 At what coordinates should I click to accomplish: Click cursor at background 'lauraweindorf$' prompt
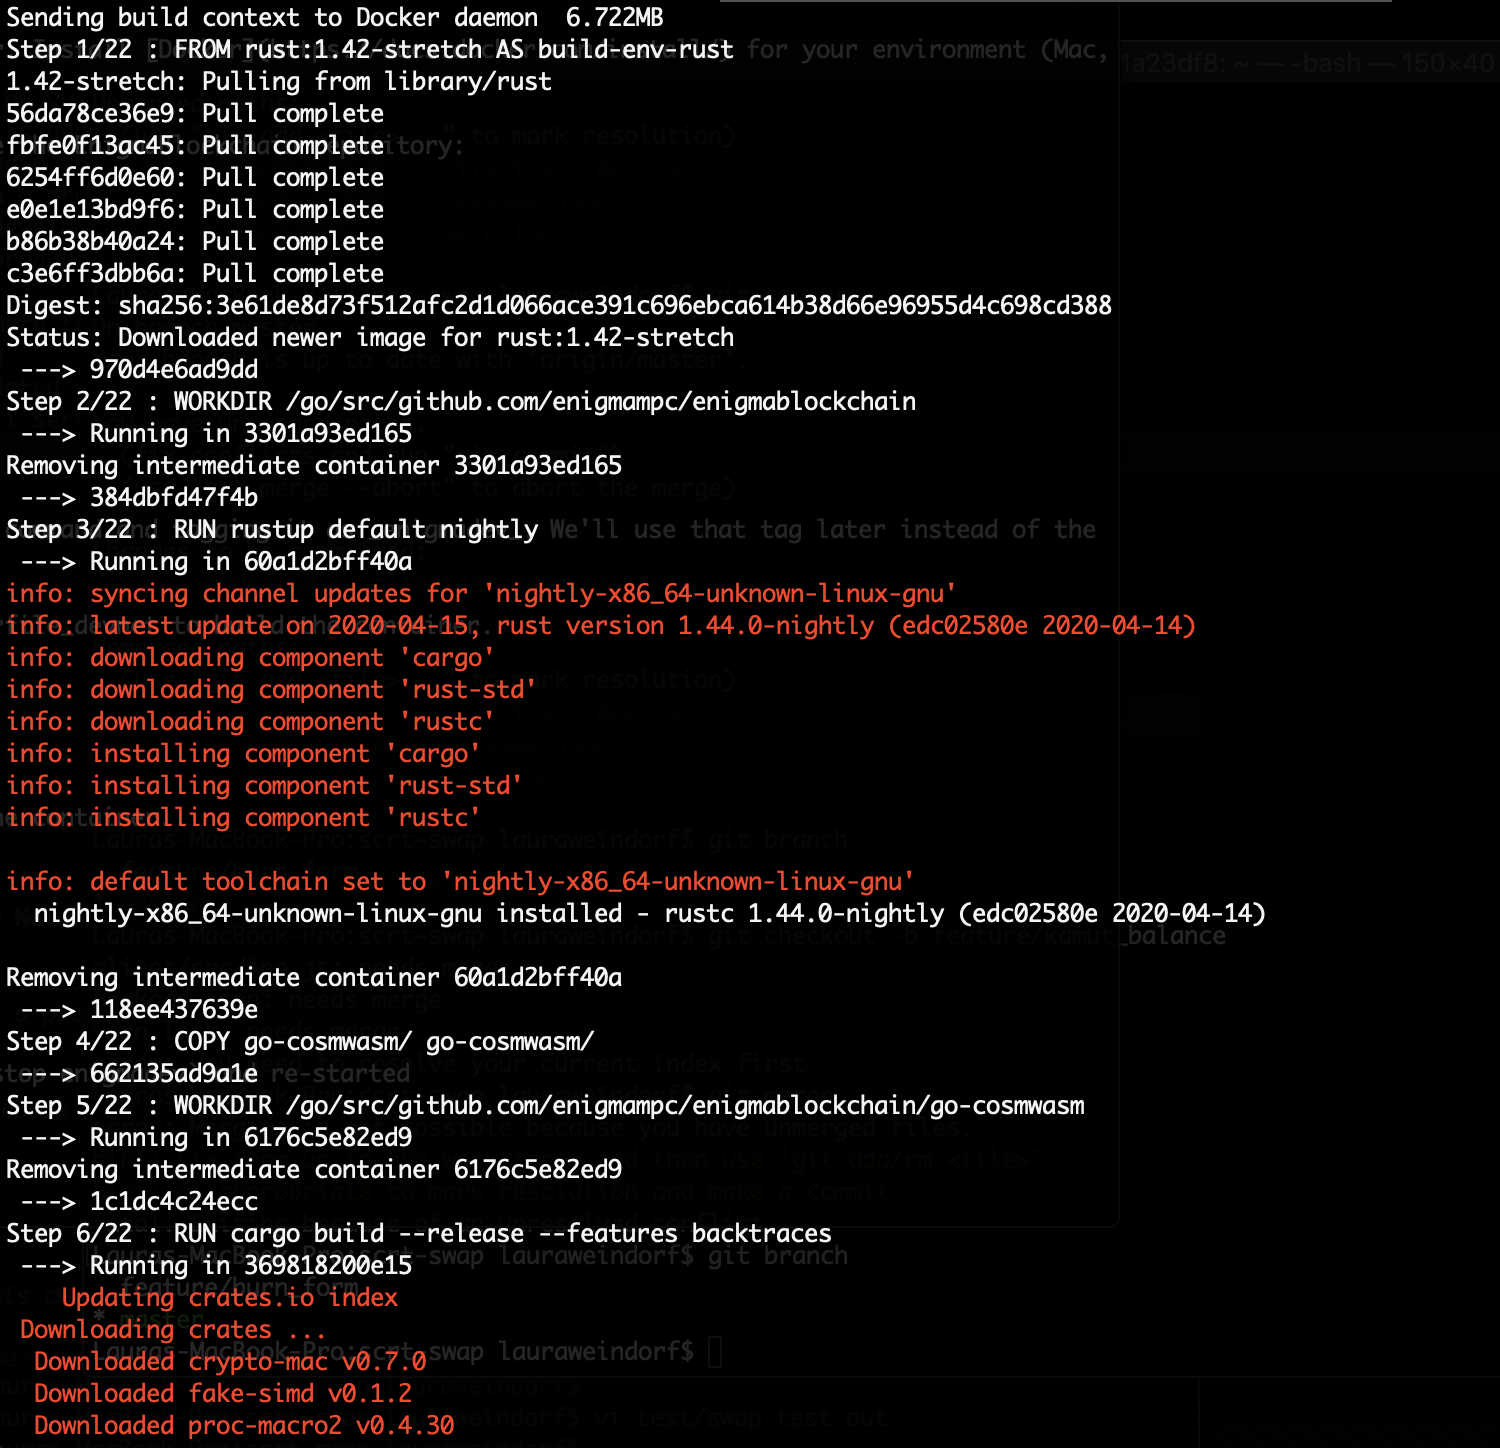tap(715, 1352)
